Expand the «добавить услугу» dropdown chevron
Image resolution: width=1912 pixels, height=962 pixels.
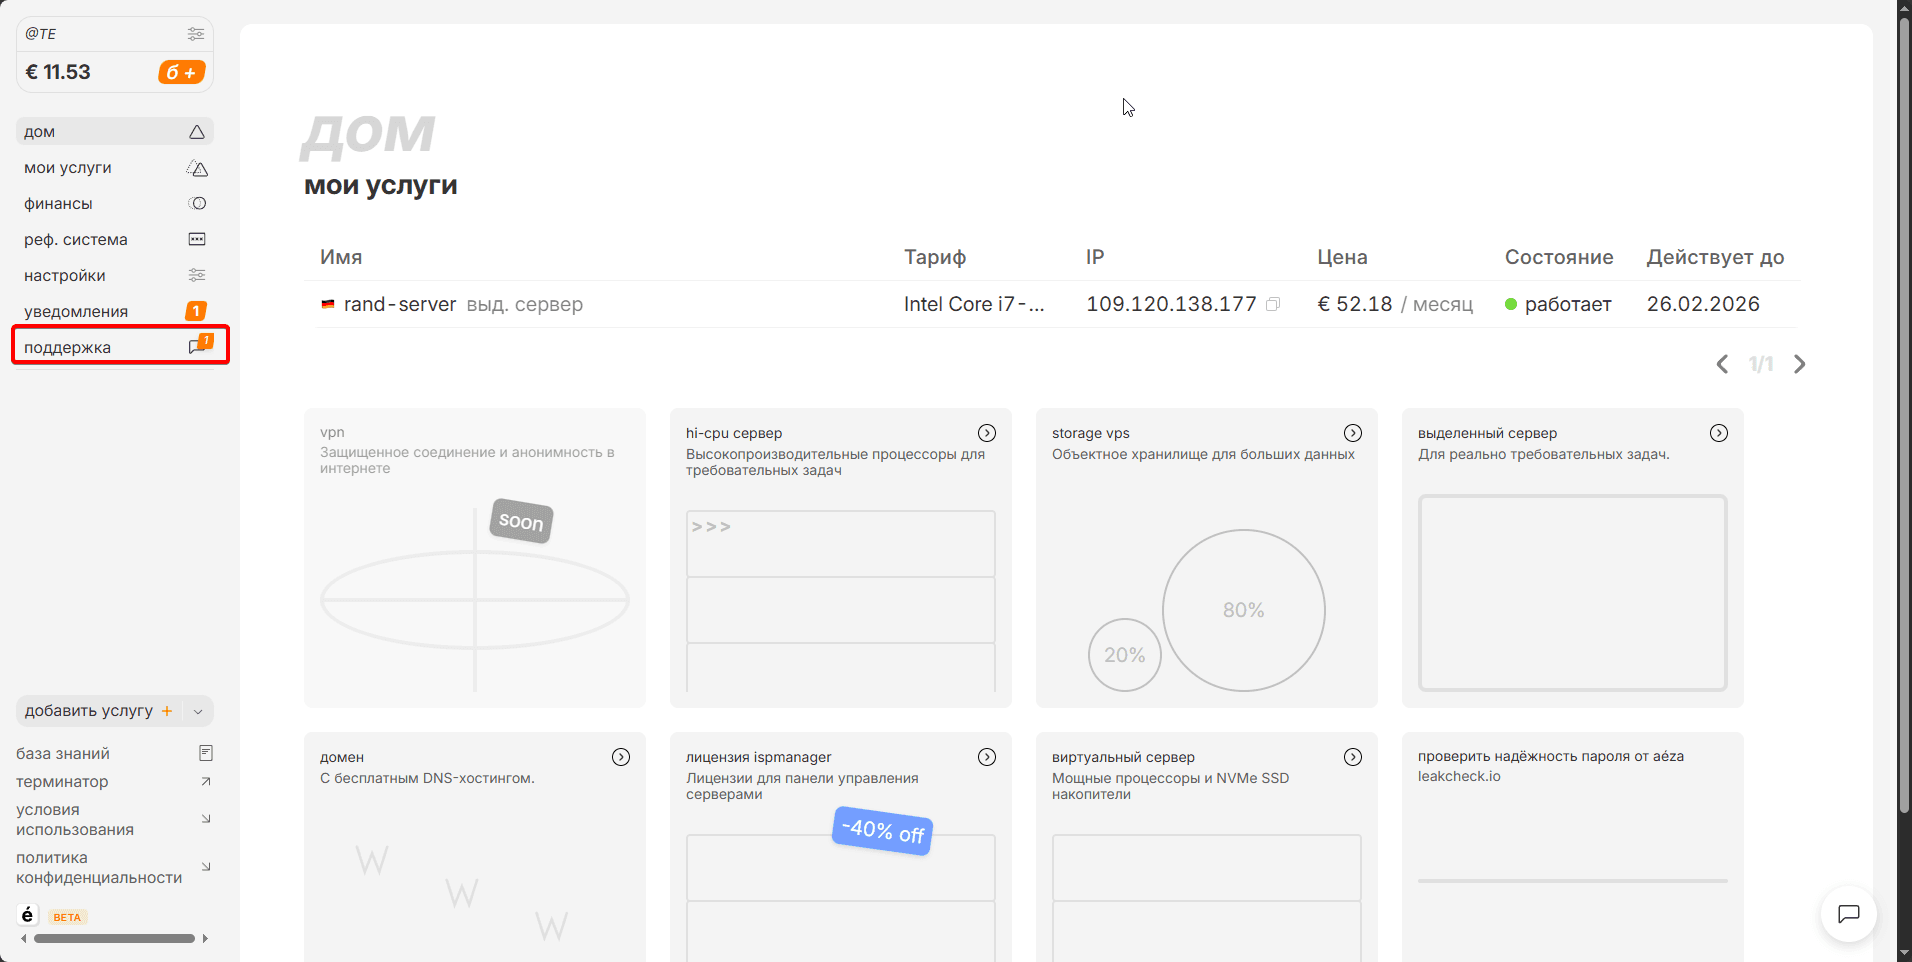[x=198, y=712]
